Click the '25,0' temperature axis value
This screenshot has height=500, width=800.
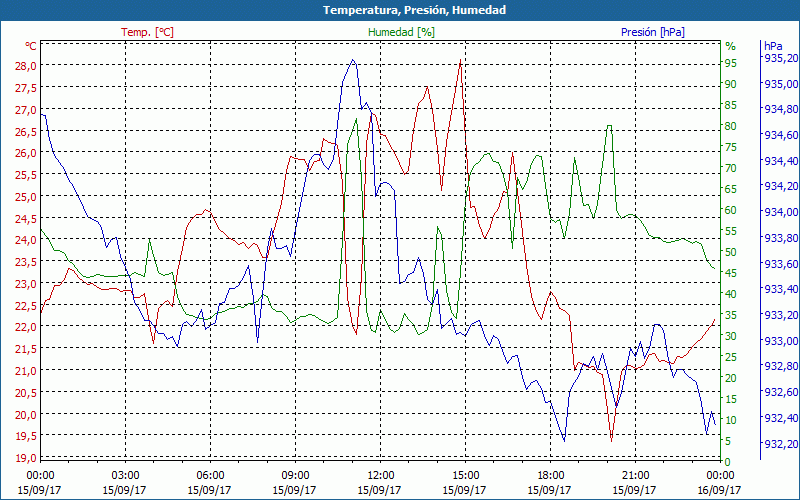point(26,197)
